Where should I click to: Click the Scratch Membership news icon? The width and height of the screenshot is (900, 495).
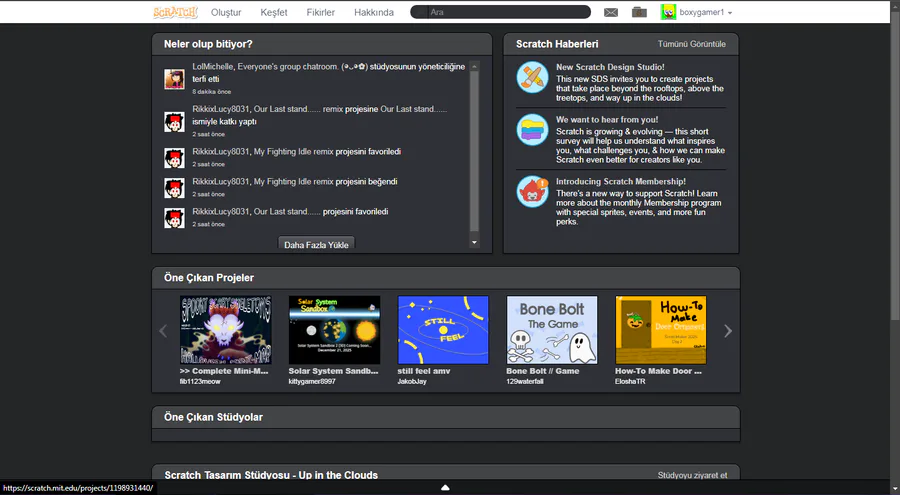[532, 192]
